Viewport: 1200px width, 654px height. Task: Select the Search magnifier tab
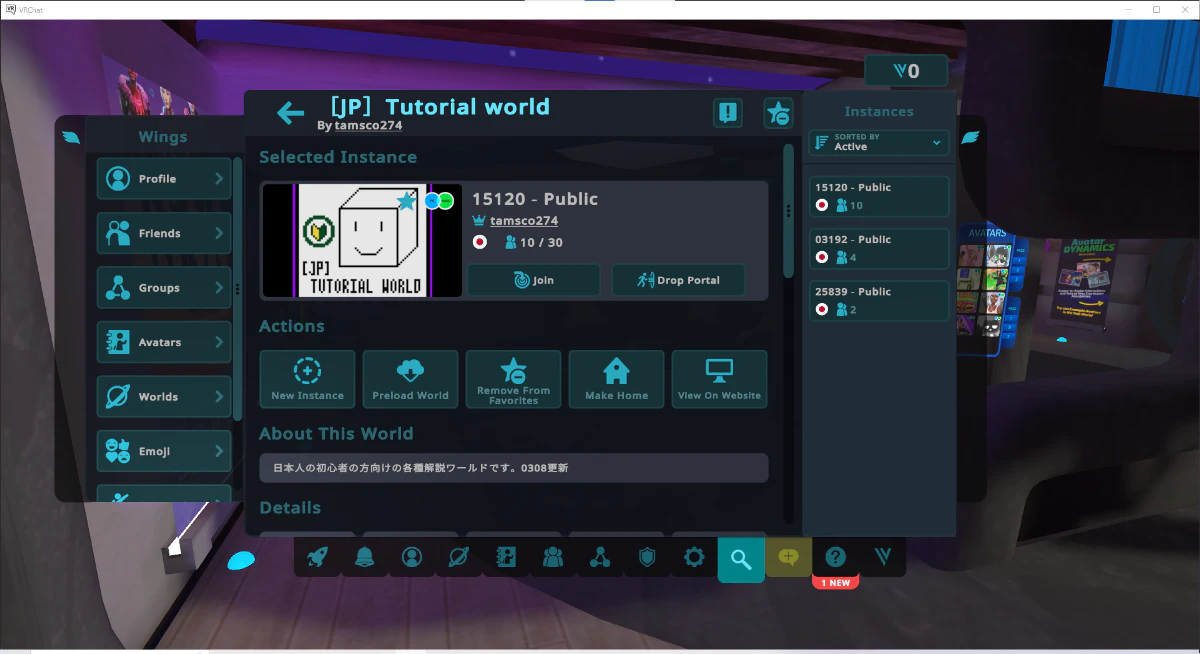click(741, 559)
